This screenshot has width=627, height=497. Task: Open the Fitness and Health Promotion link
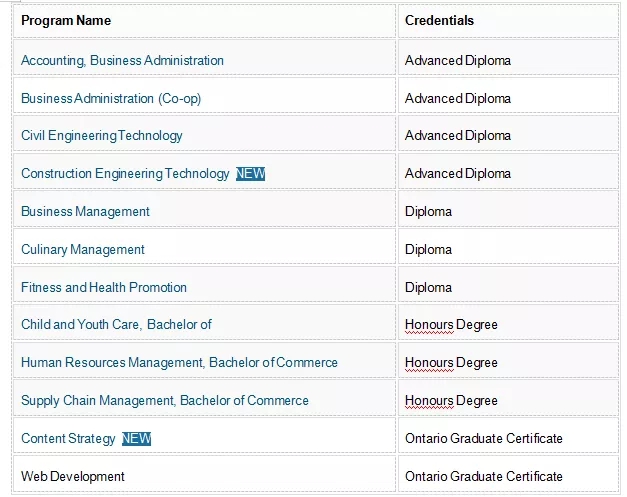coord(104,287)
